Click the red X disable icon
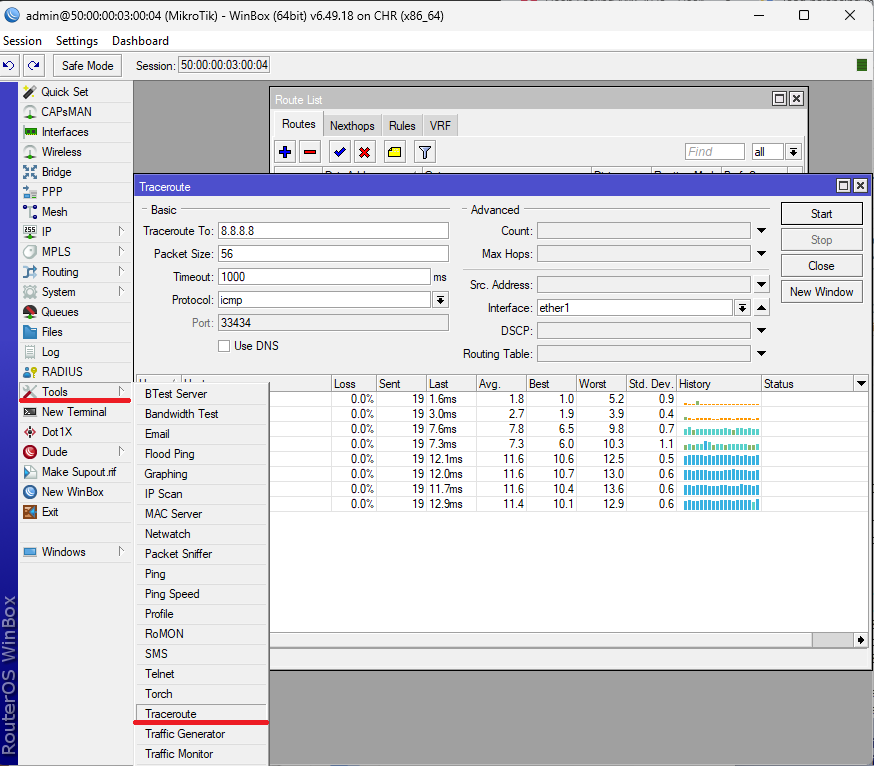 click(x=365, y=152)
